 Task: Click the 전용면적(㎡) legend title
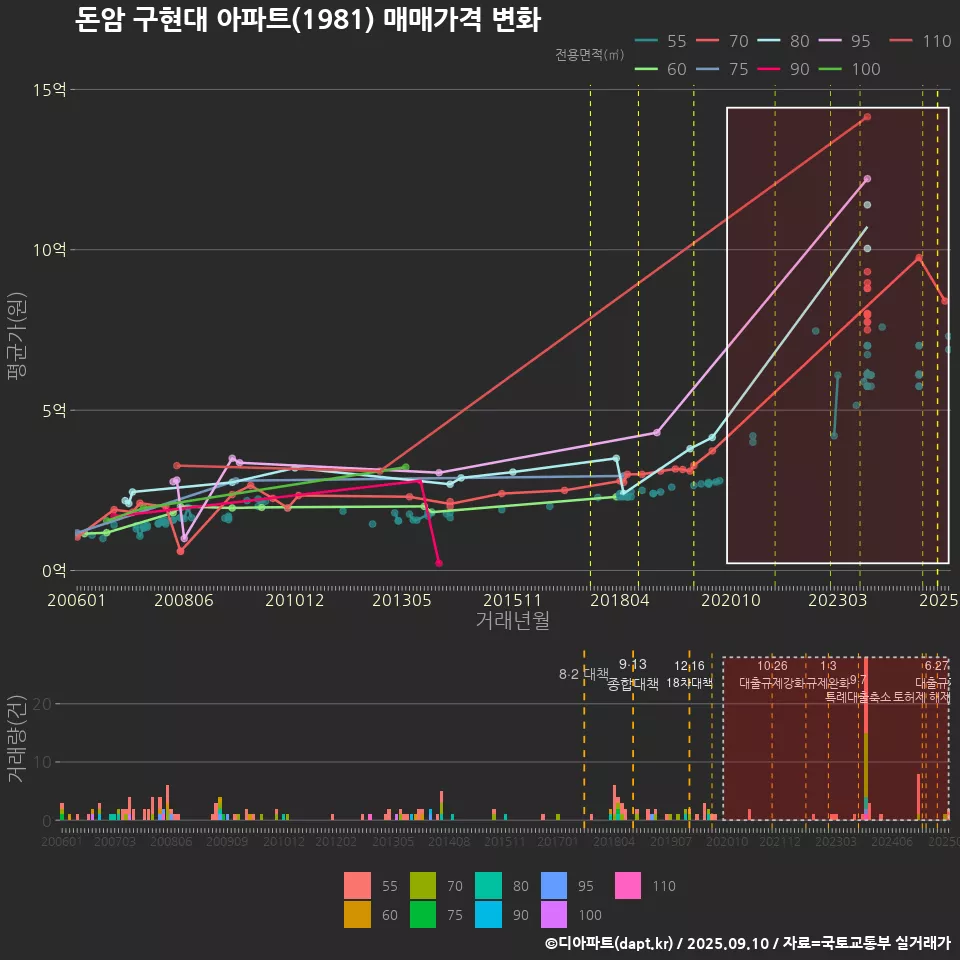click(589, 54)
